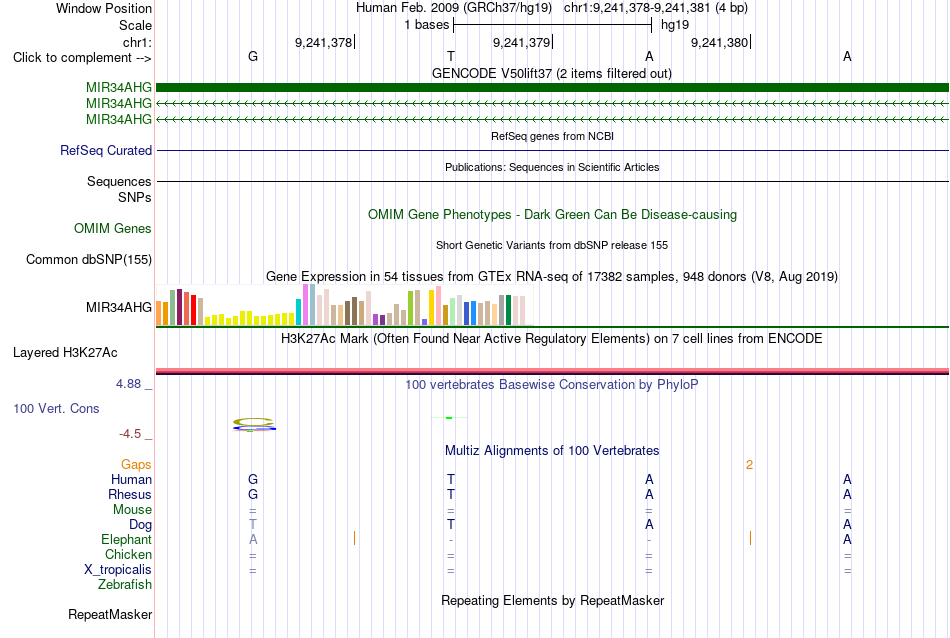Open the H3K27Ac Mark ENCODE track title

(x=552, y=338)
